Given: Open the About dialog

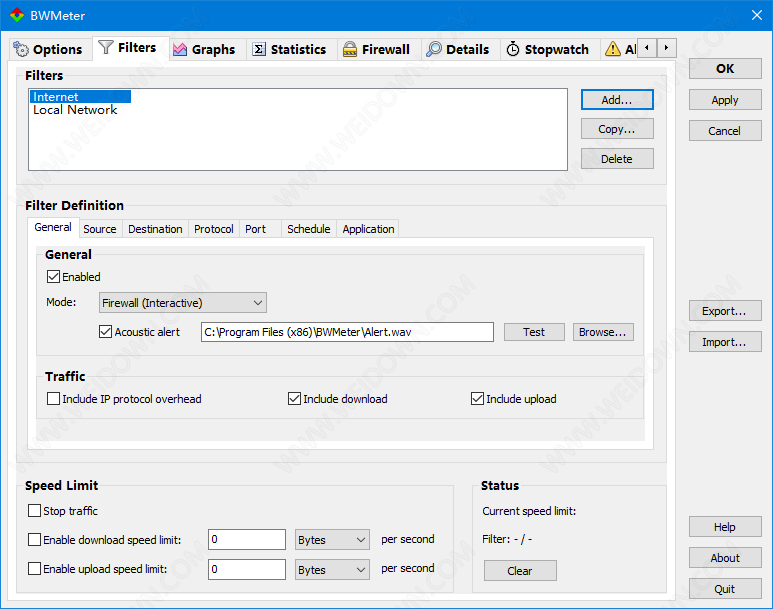Looking at the screenshot, I should 725,558.
